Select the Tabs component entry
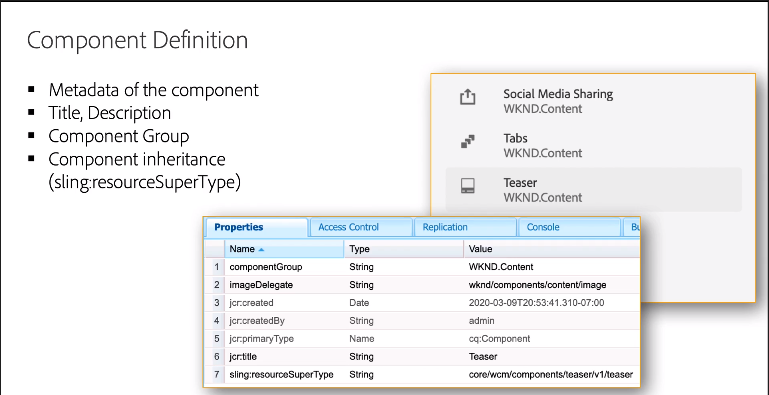Screen dimensions: 769x395 tap(593, 145)
